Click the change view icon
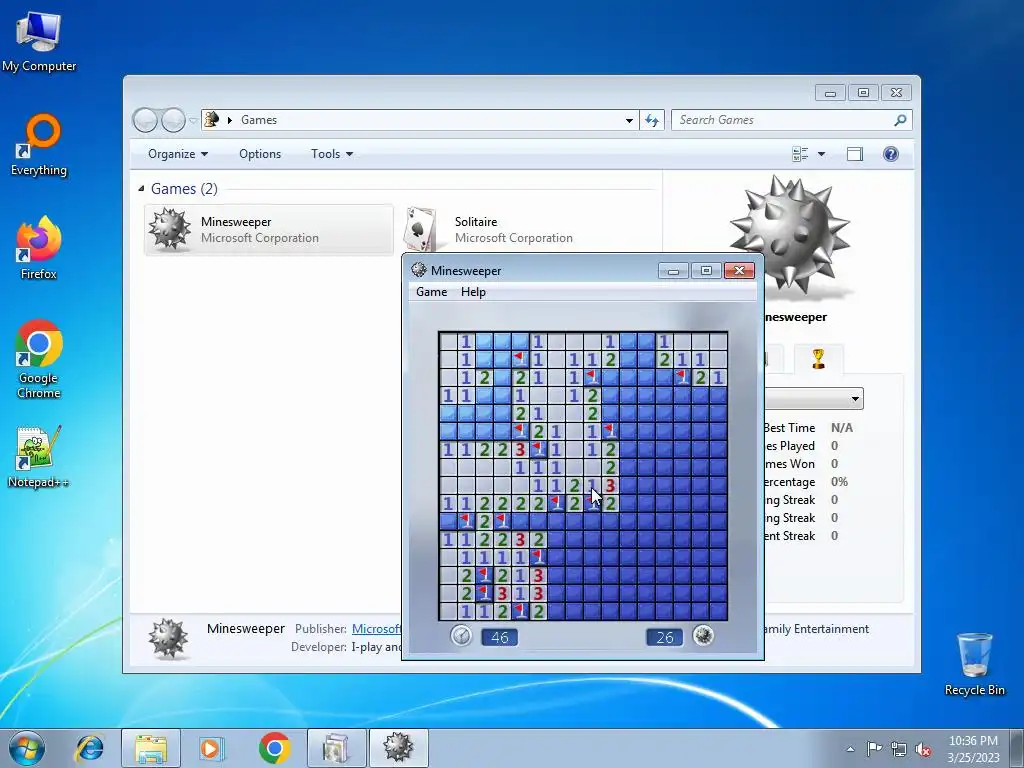Screen dimensions: 1024x768 (x=800, y=154)
